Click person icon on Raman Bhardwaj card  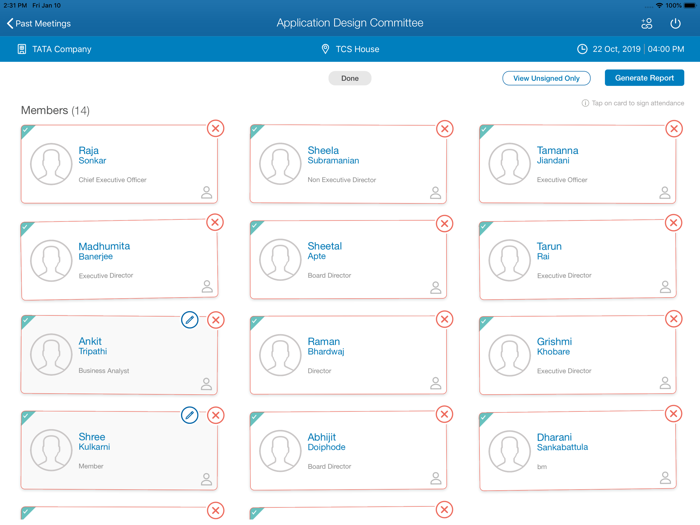click(x=436, y=383)
